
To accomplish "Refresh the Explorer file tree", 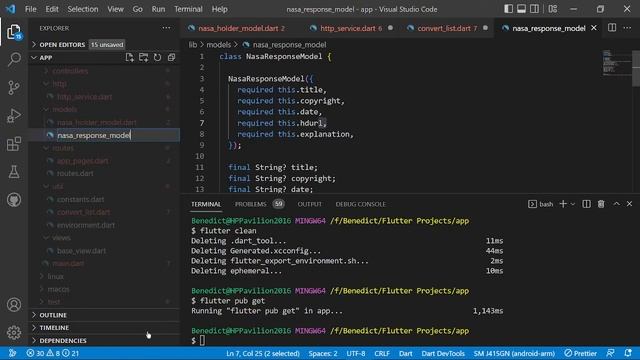I will (157, 58).
